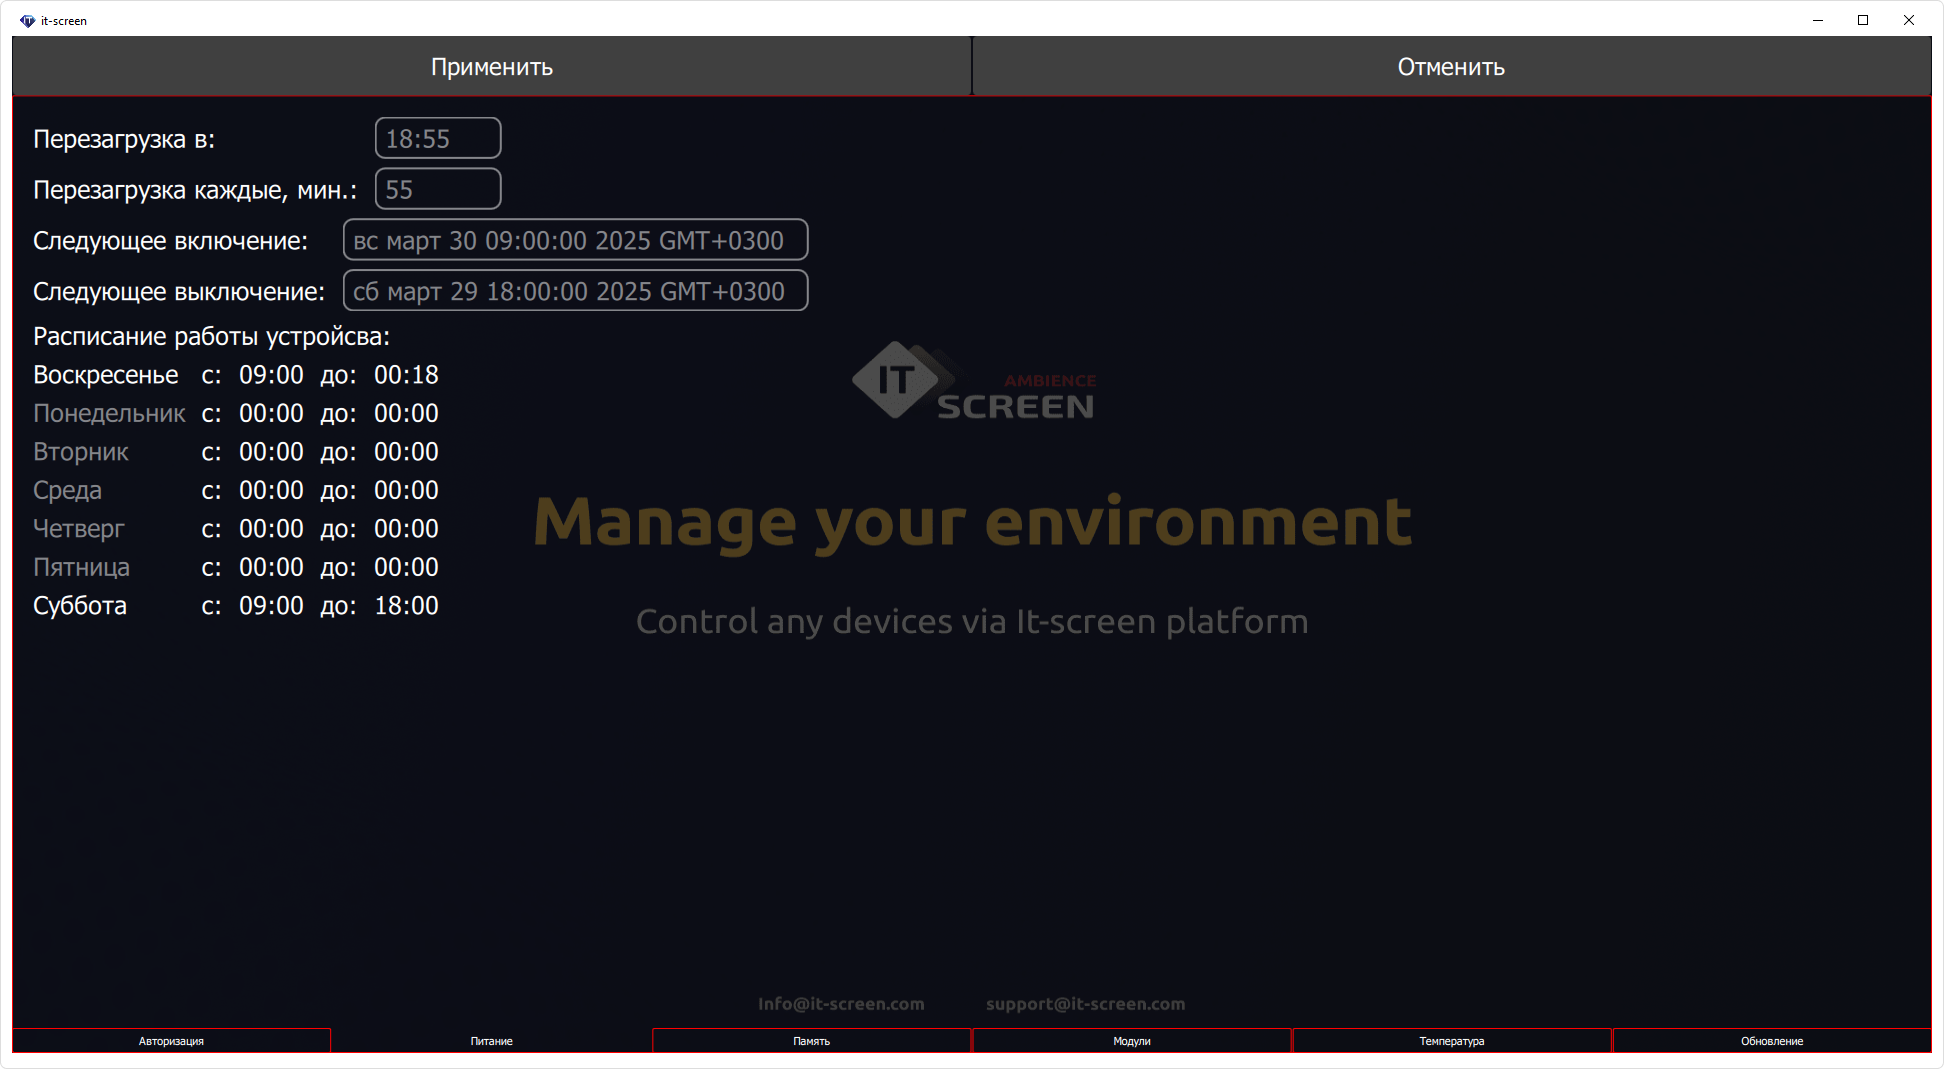The width and height of the screenshot is (1944, 1069).
Task: Switch to the Питание tab
Action: point(491,1041)
